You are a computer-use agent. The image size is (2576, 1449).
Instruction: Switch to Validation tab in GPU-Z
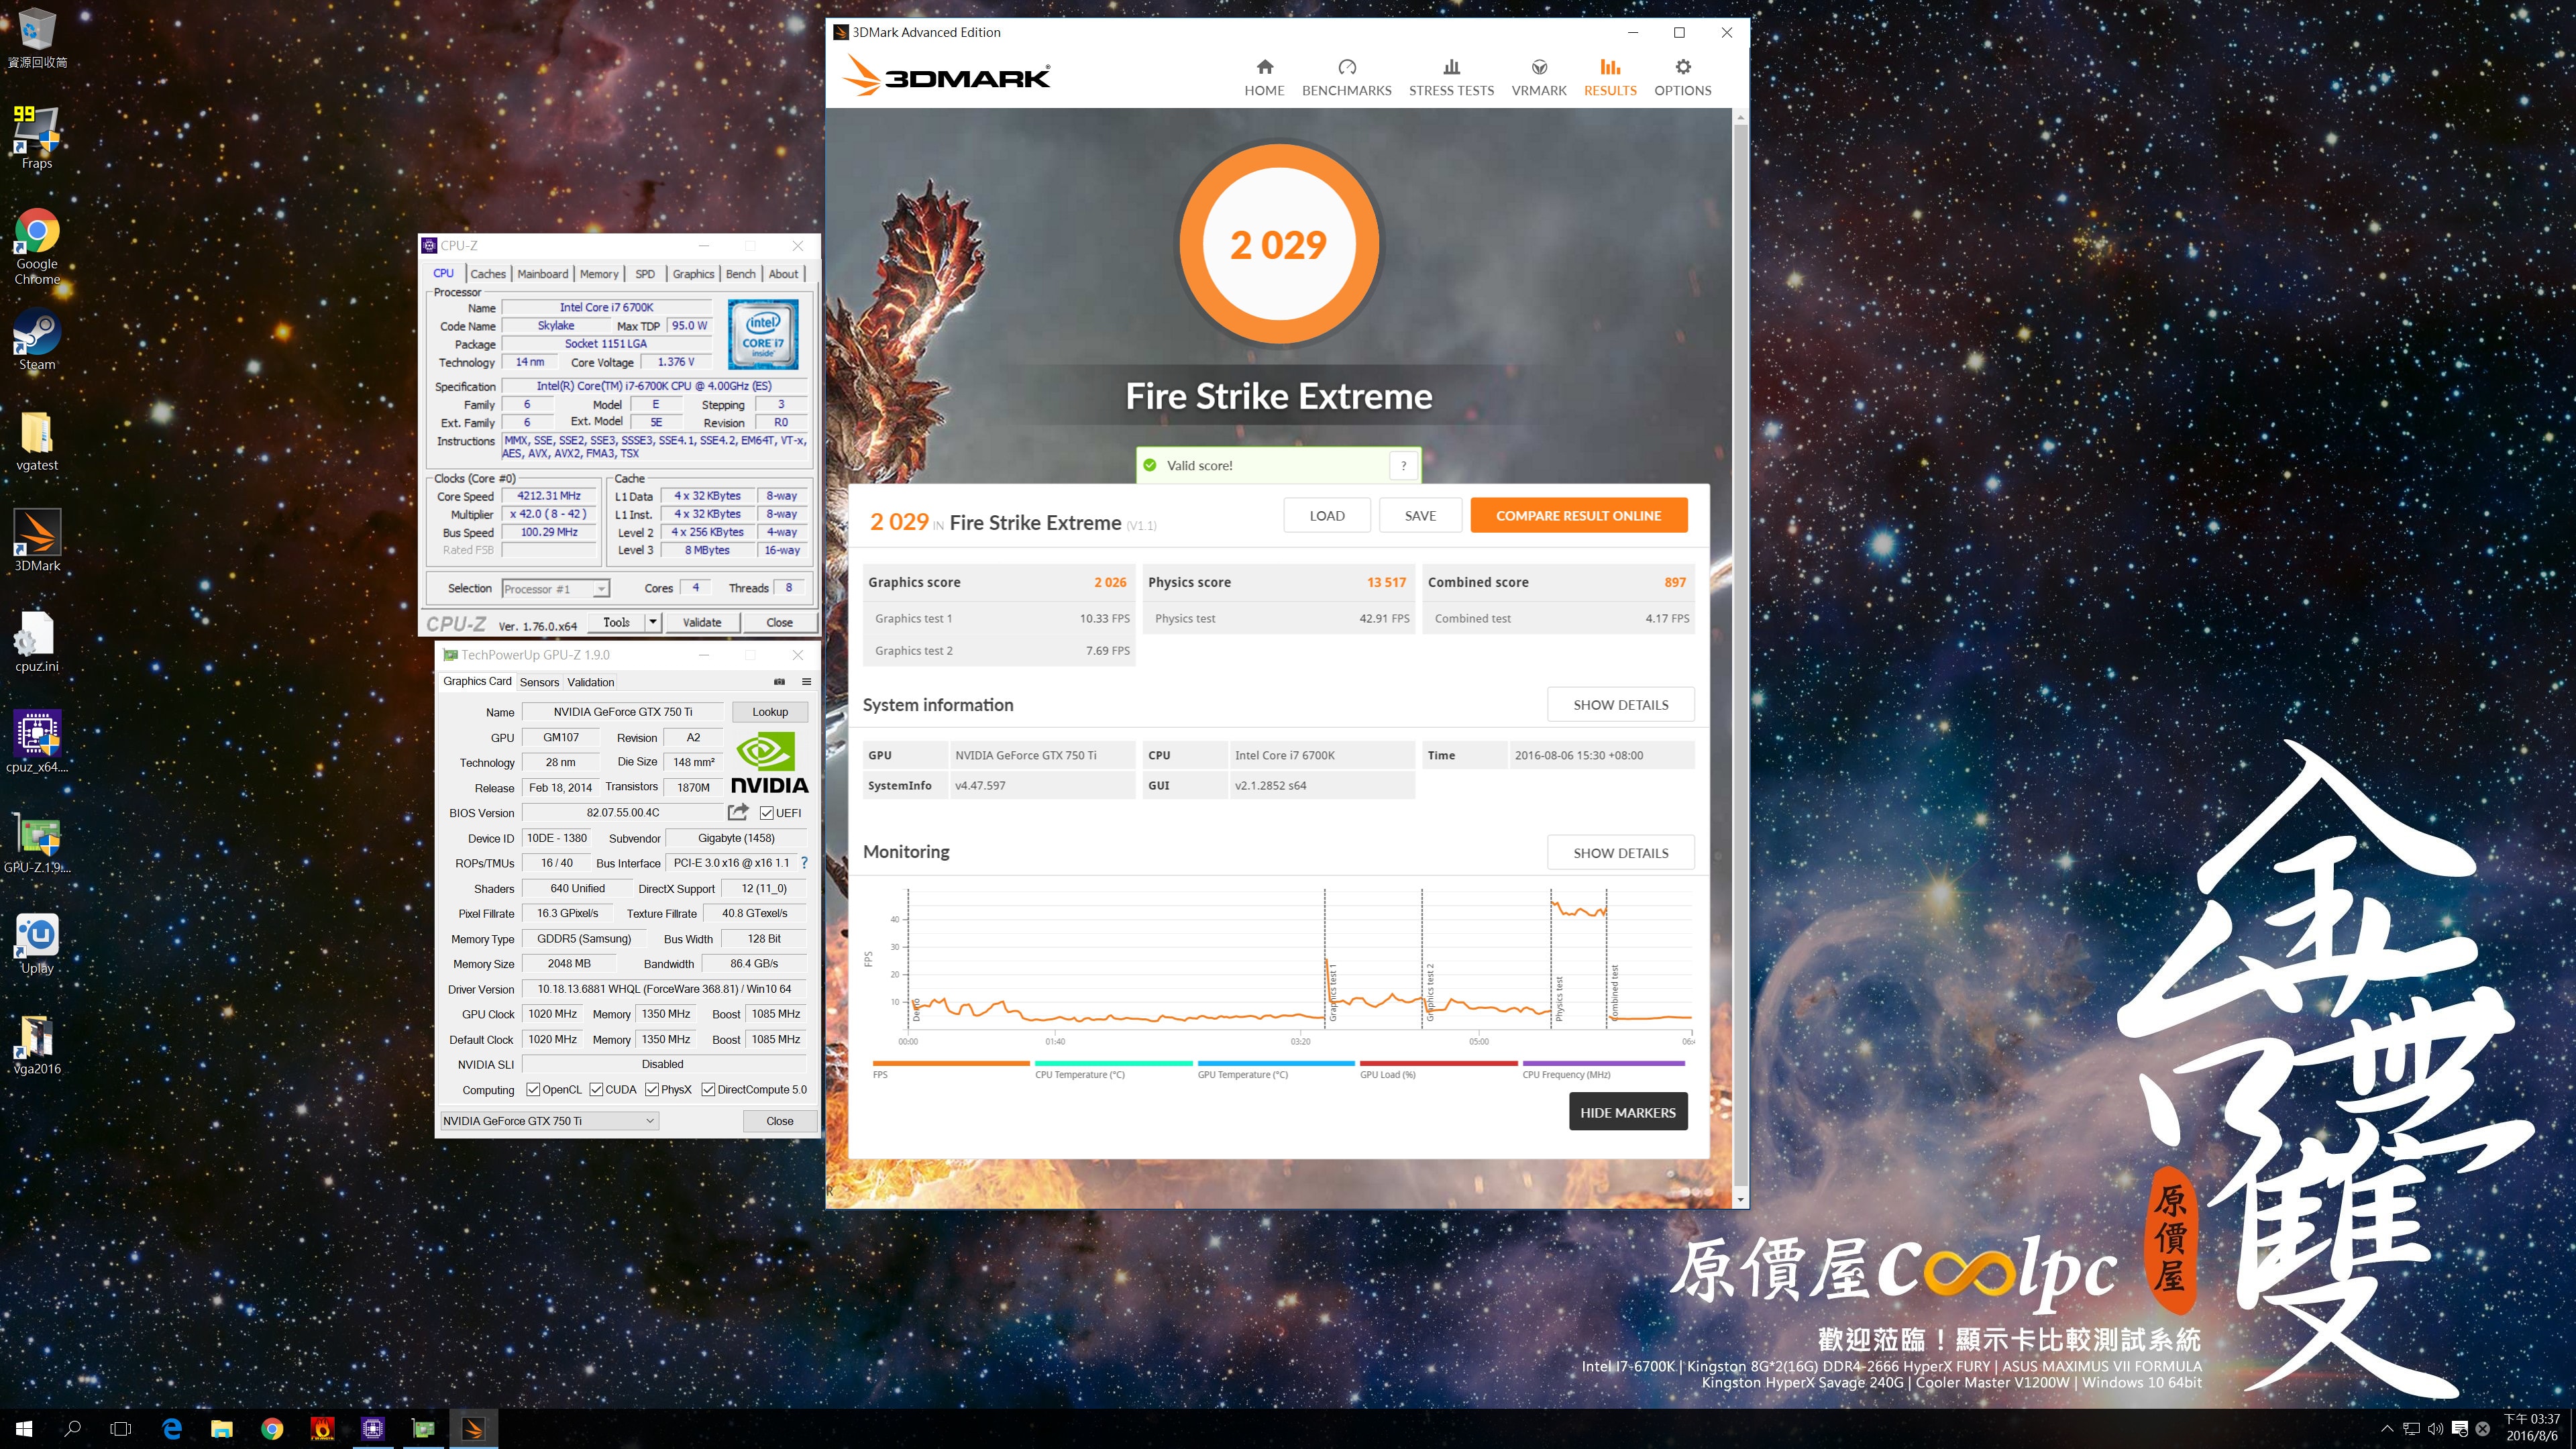point(591,682)
